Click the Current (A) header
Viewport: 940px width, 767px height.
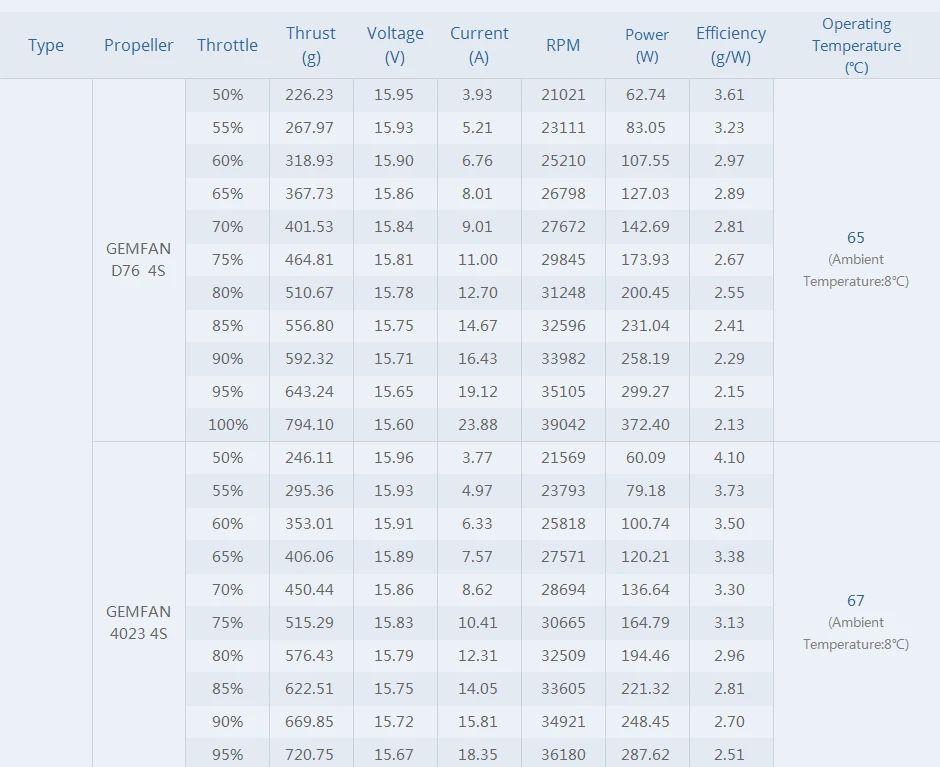pos(479,45)
